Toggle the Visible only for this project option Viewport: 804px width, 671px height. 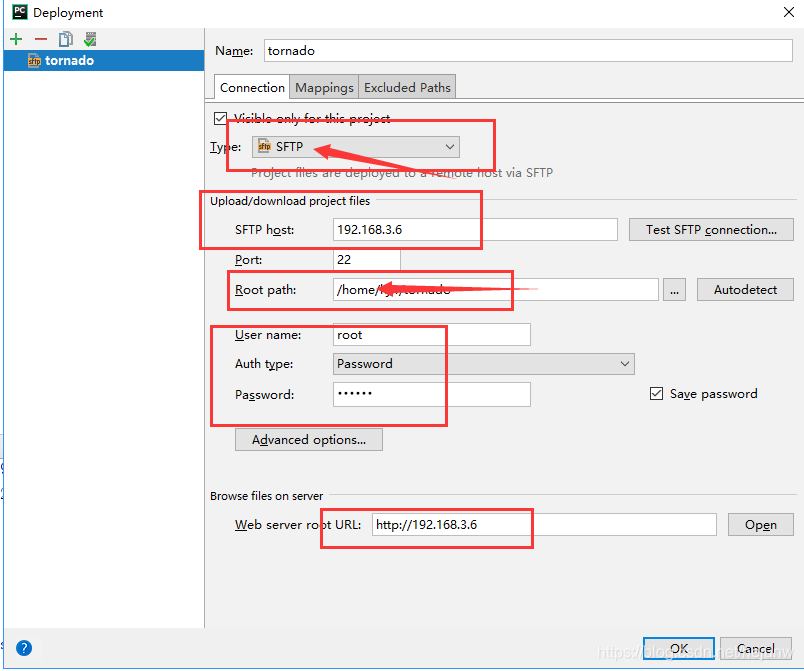pyautogui.click(x=222, y=118)
